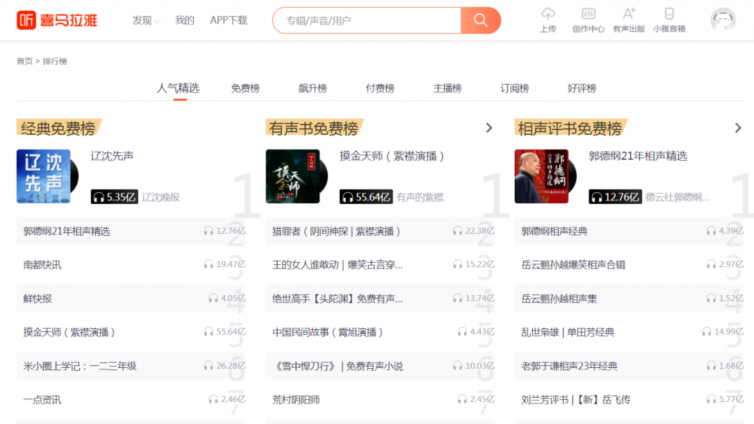Open 绝世高手【头陀渊】item
The height and width of the screenshot is (424, 754).
point(338,299)
